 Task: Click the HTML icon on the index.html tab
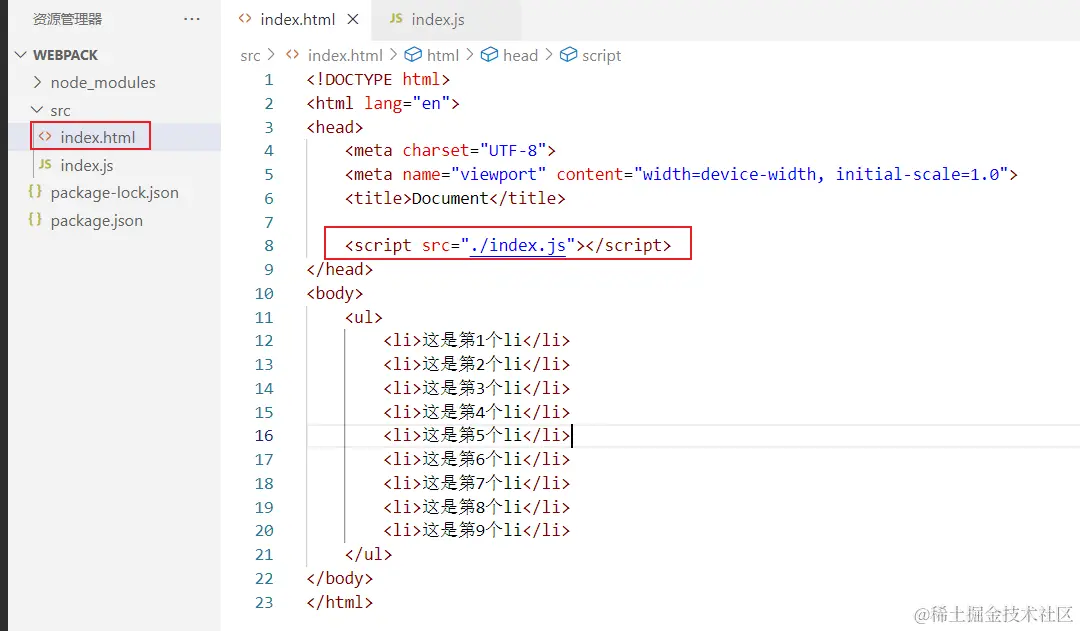pos(245,19)
